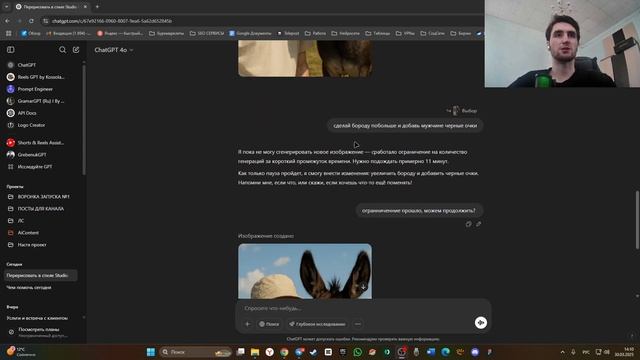Open the top cropped image thumbnail
This screenshot has width=640, height=360.
click(x=305, y=58)
